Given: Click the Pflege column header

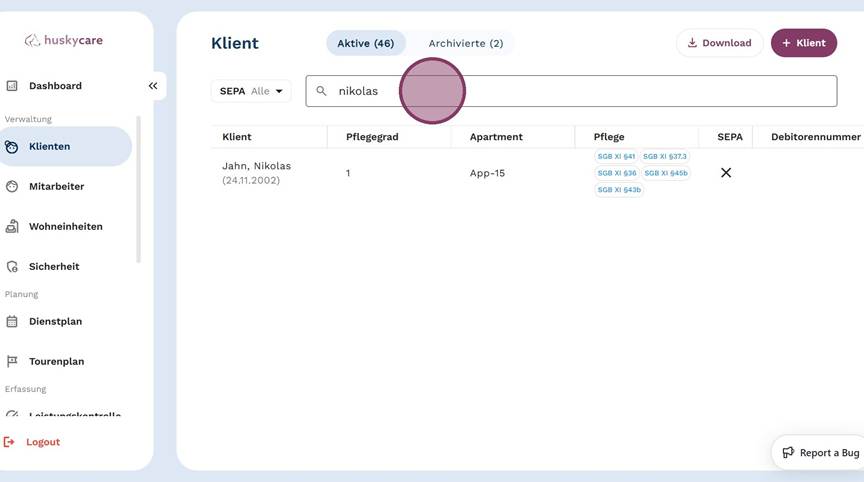Looking at the screenshot, I should tap(609, 137).
